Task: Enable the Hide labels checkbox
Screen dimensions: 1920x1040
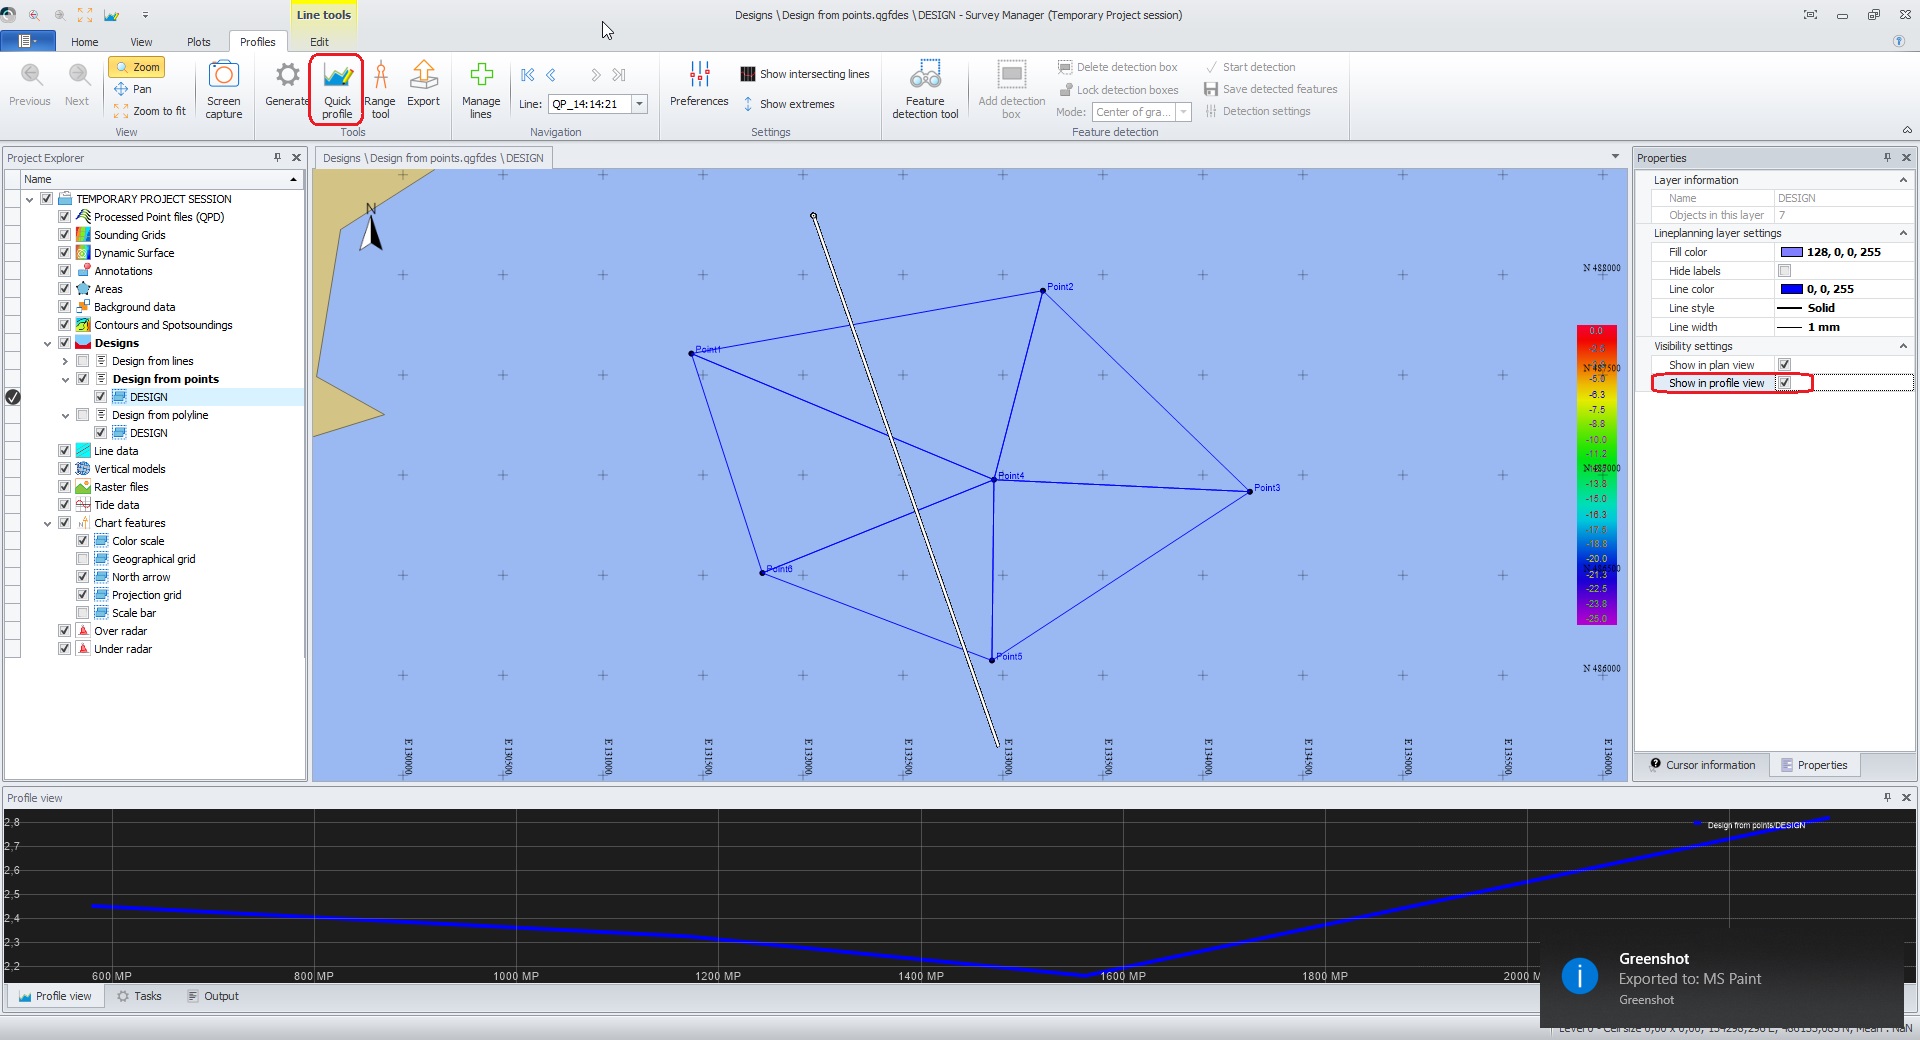Action: coord(1784,271)
